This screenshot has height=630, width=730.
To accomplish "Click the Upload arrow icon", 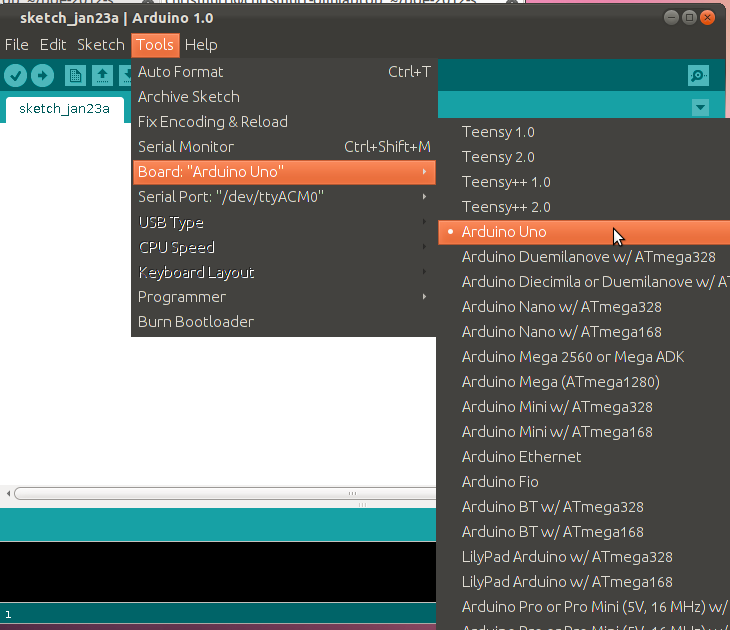I will [42, 75].
